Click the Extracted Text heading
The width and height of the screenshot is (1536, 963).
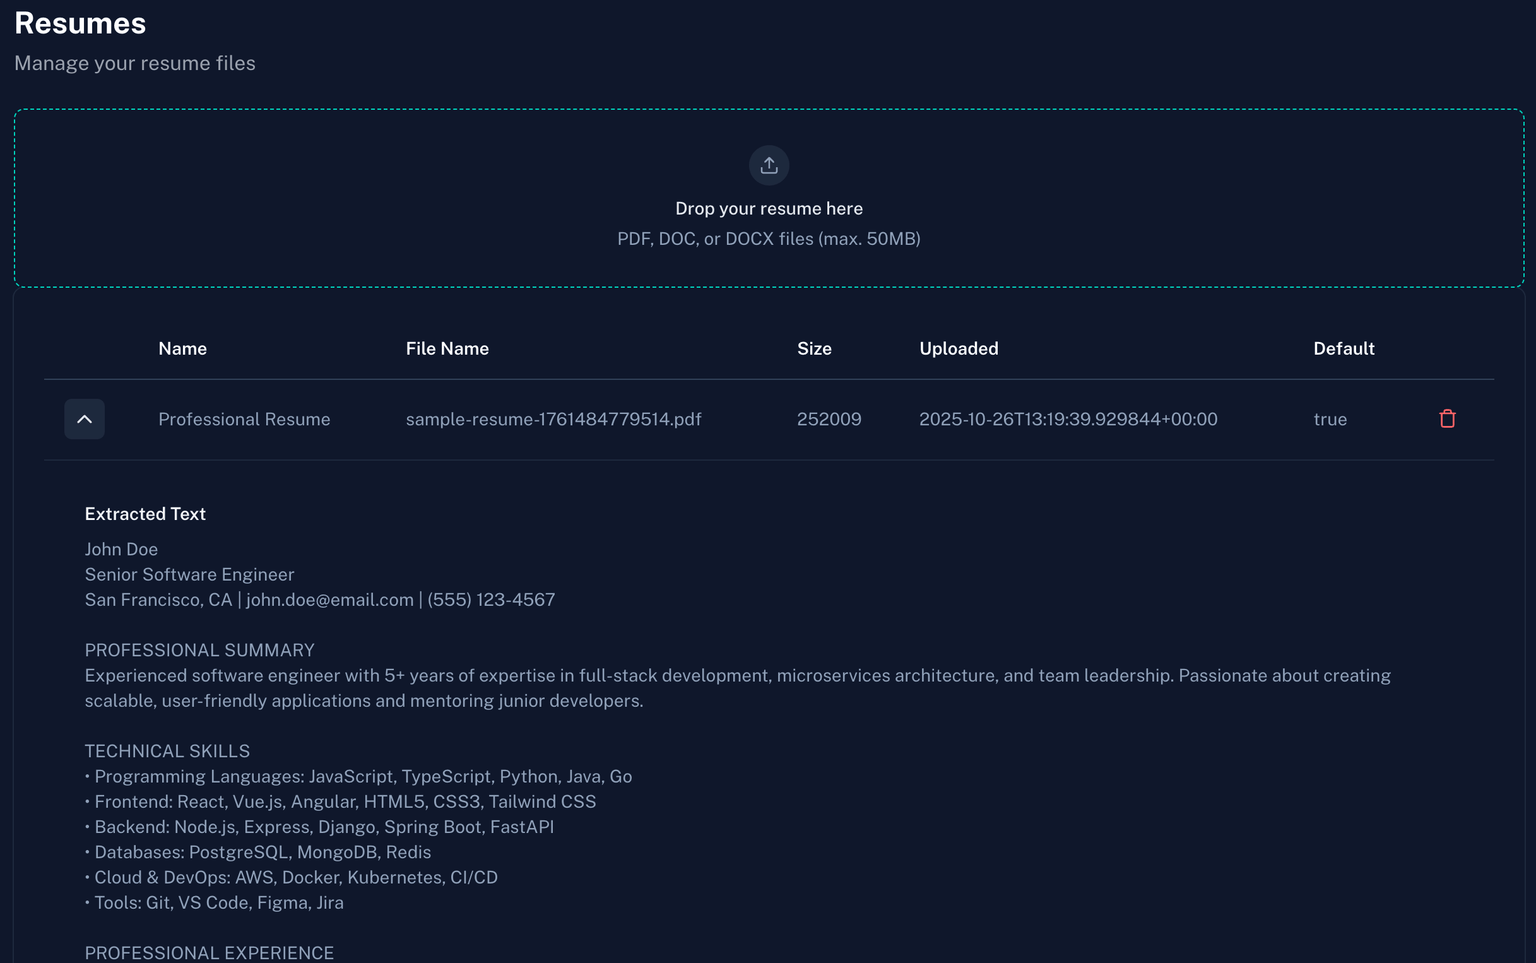145,514
